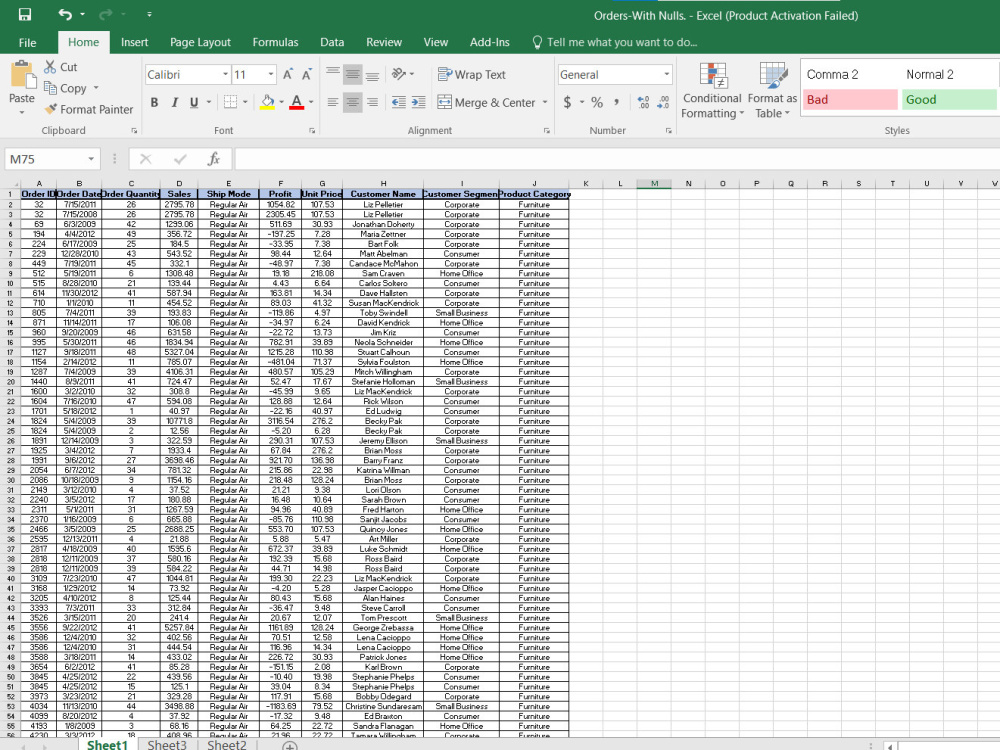Apply the Bad cell style
Viewport: 1000px width, 750px height.
[x=850, y=99]
